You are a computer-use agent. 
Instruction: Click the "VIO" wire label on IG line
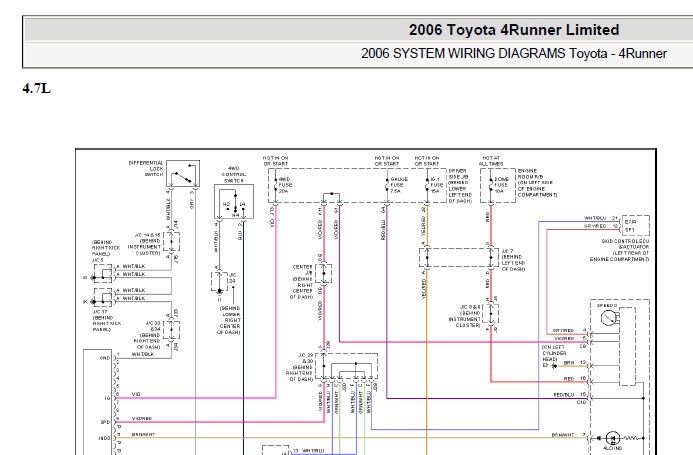click(x=136, y=394)
